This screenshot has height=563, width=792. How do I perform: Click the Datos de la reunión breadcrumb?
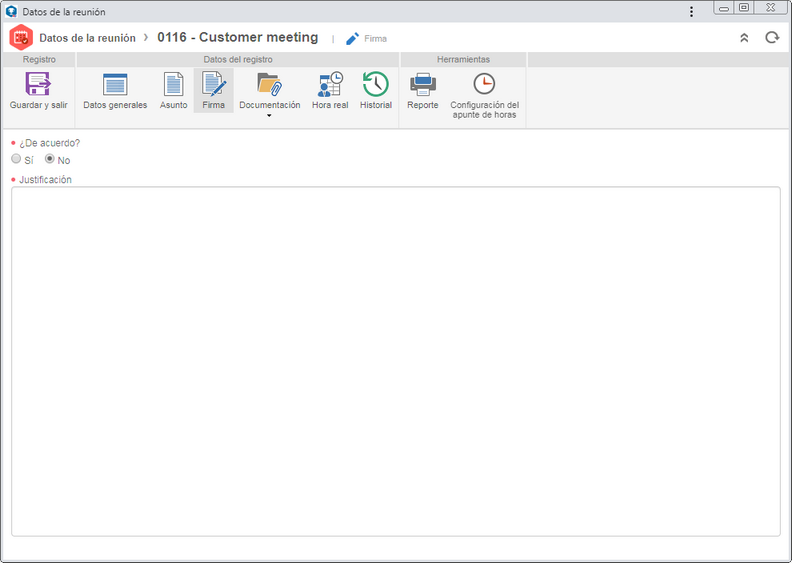point(87,38)
